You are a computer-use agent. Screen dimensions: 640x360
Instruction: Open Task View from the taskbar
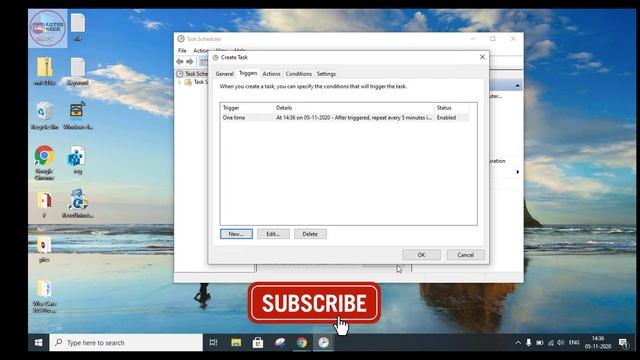click(213, 342)
